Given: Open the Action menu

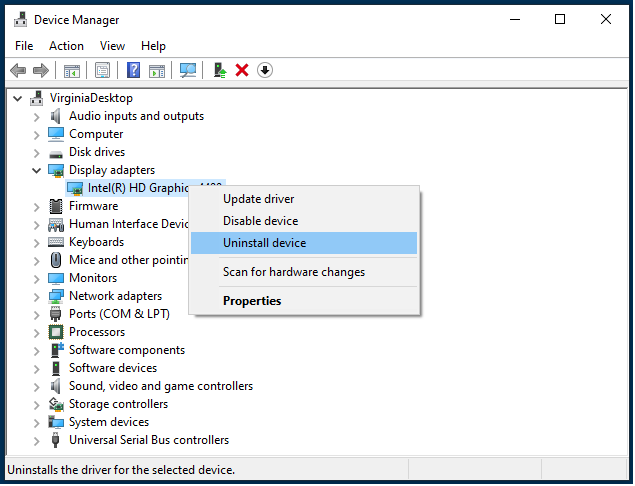Looking at the screenshot, I should point(66,46).
